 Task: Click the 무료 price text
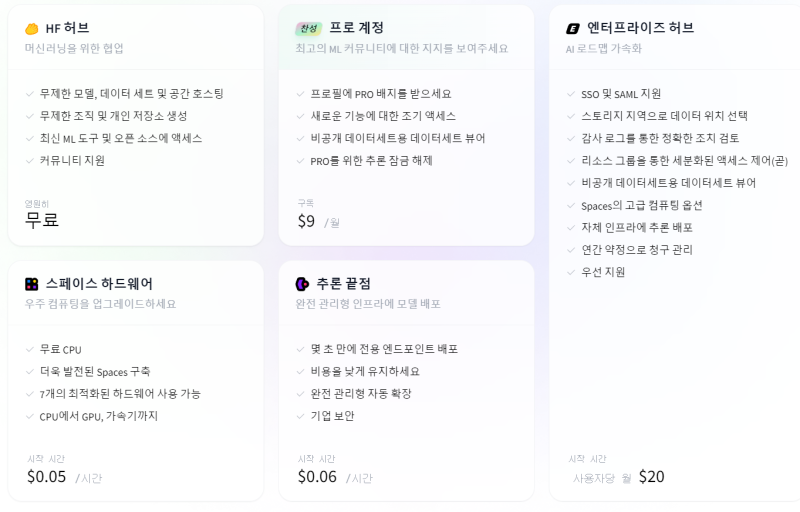42,220
